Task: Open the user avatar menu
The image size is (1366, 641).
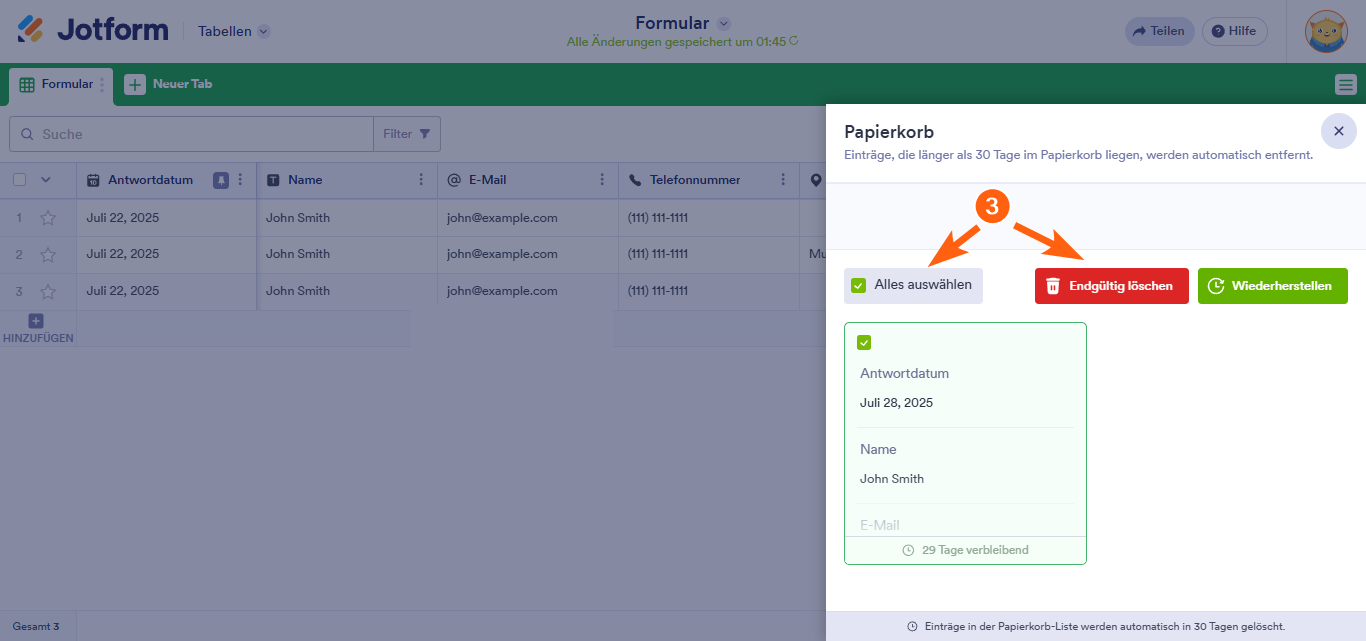Action: (x=1326, y=31)
